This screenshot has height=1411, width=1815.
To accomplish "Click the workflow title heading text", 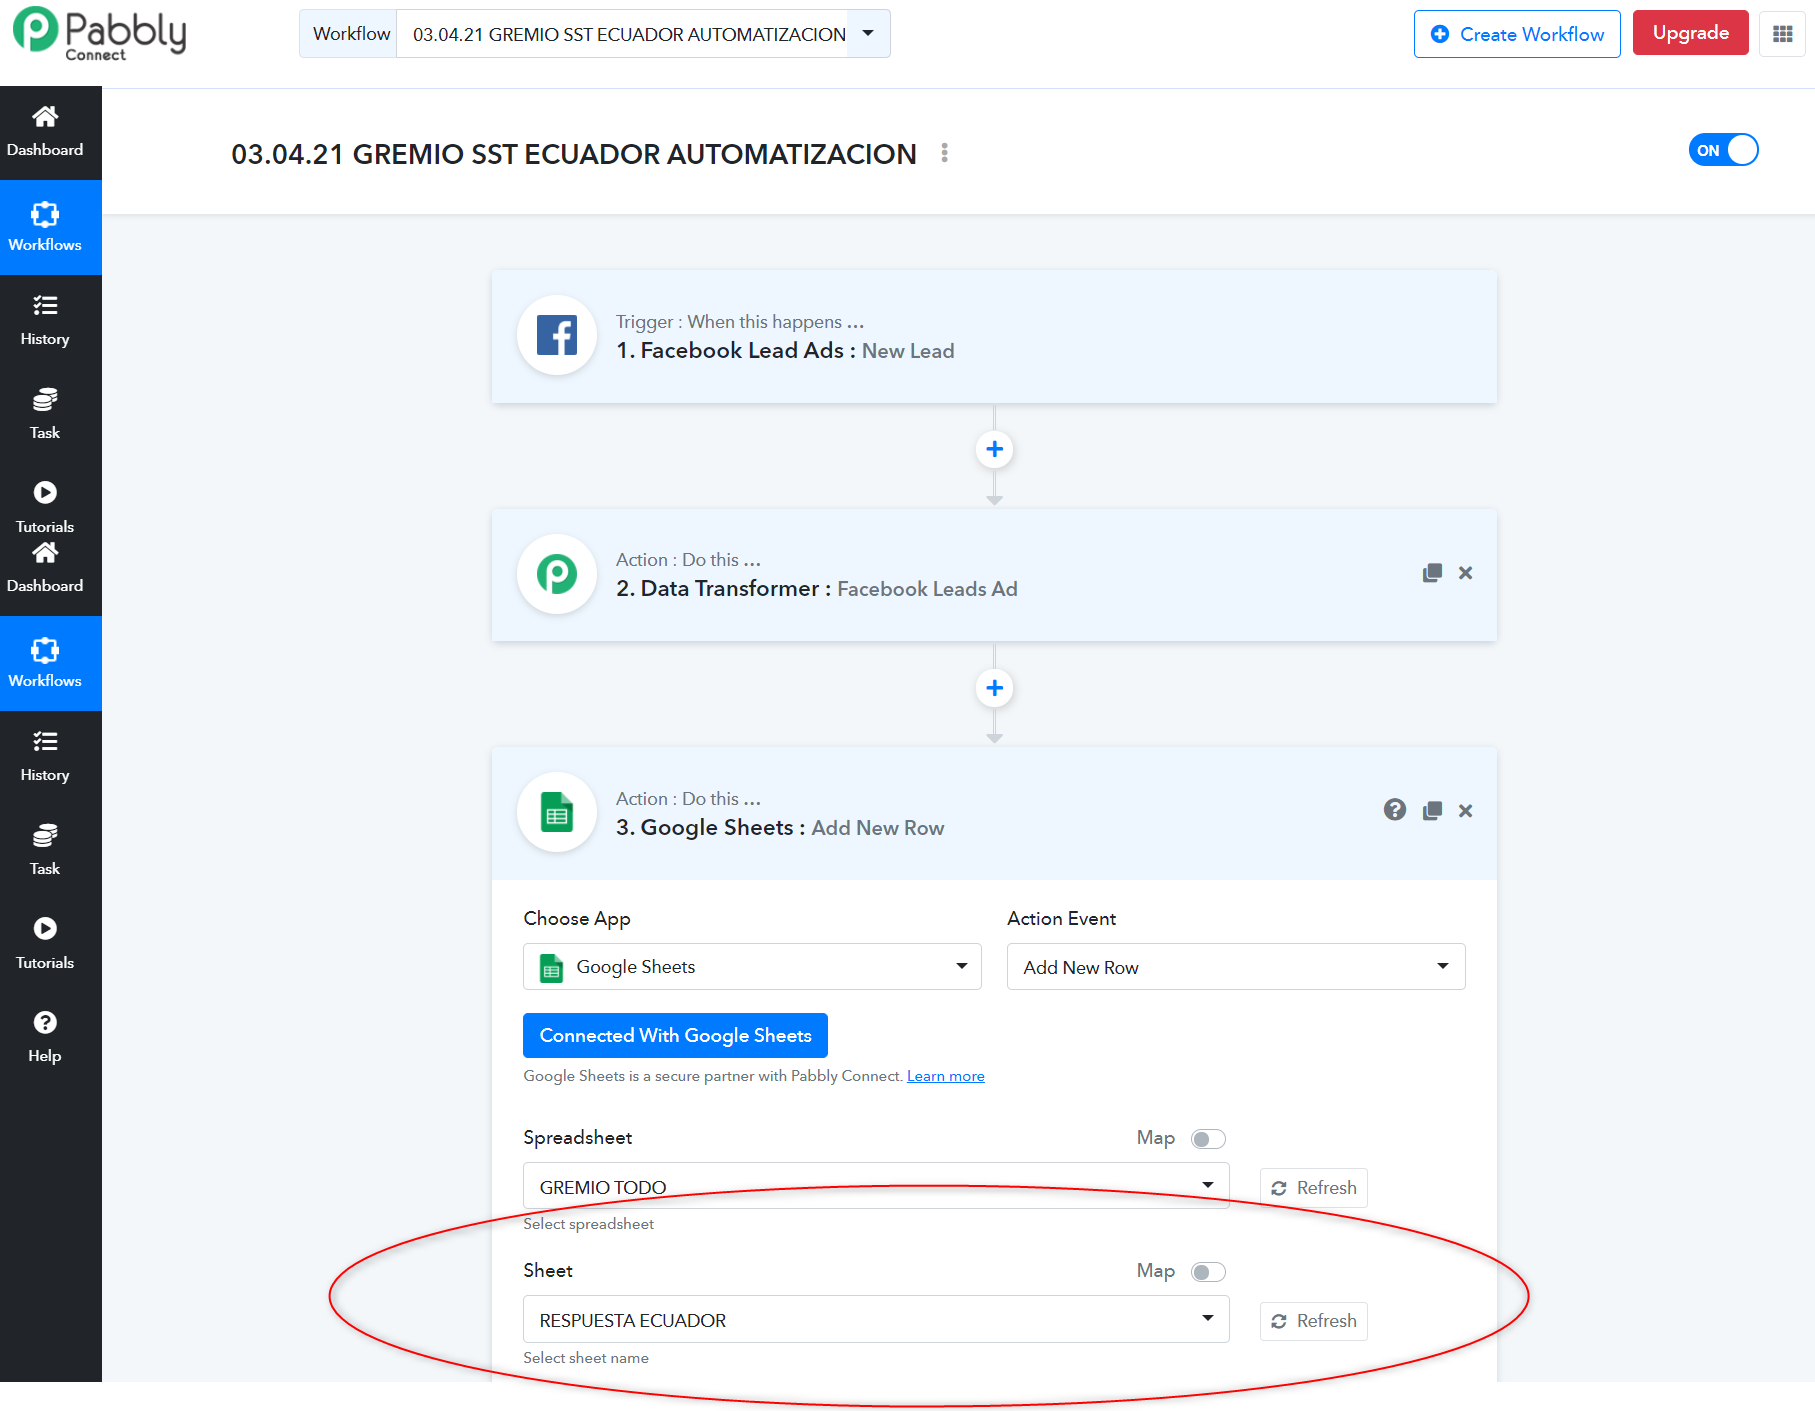I will click(x=574, y=154).
